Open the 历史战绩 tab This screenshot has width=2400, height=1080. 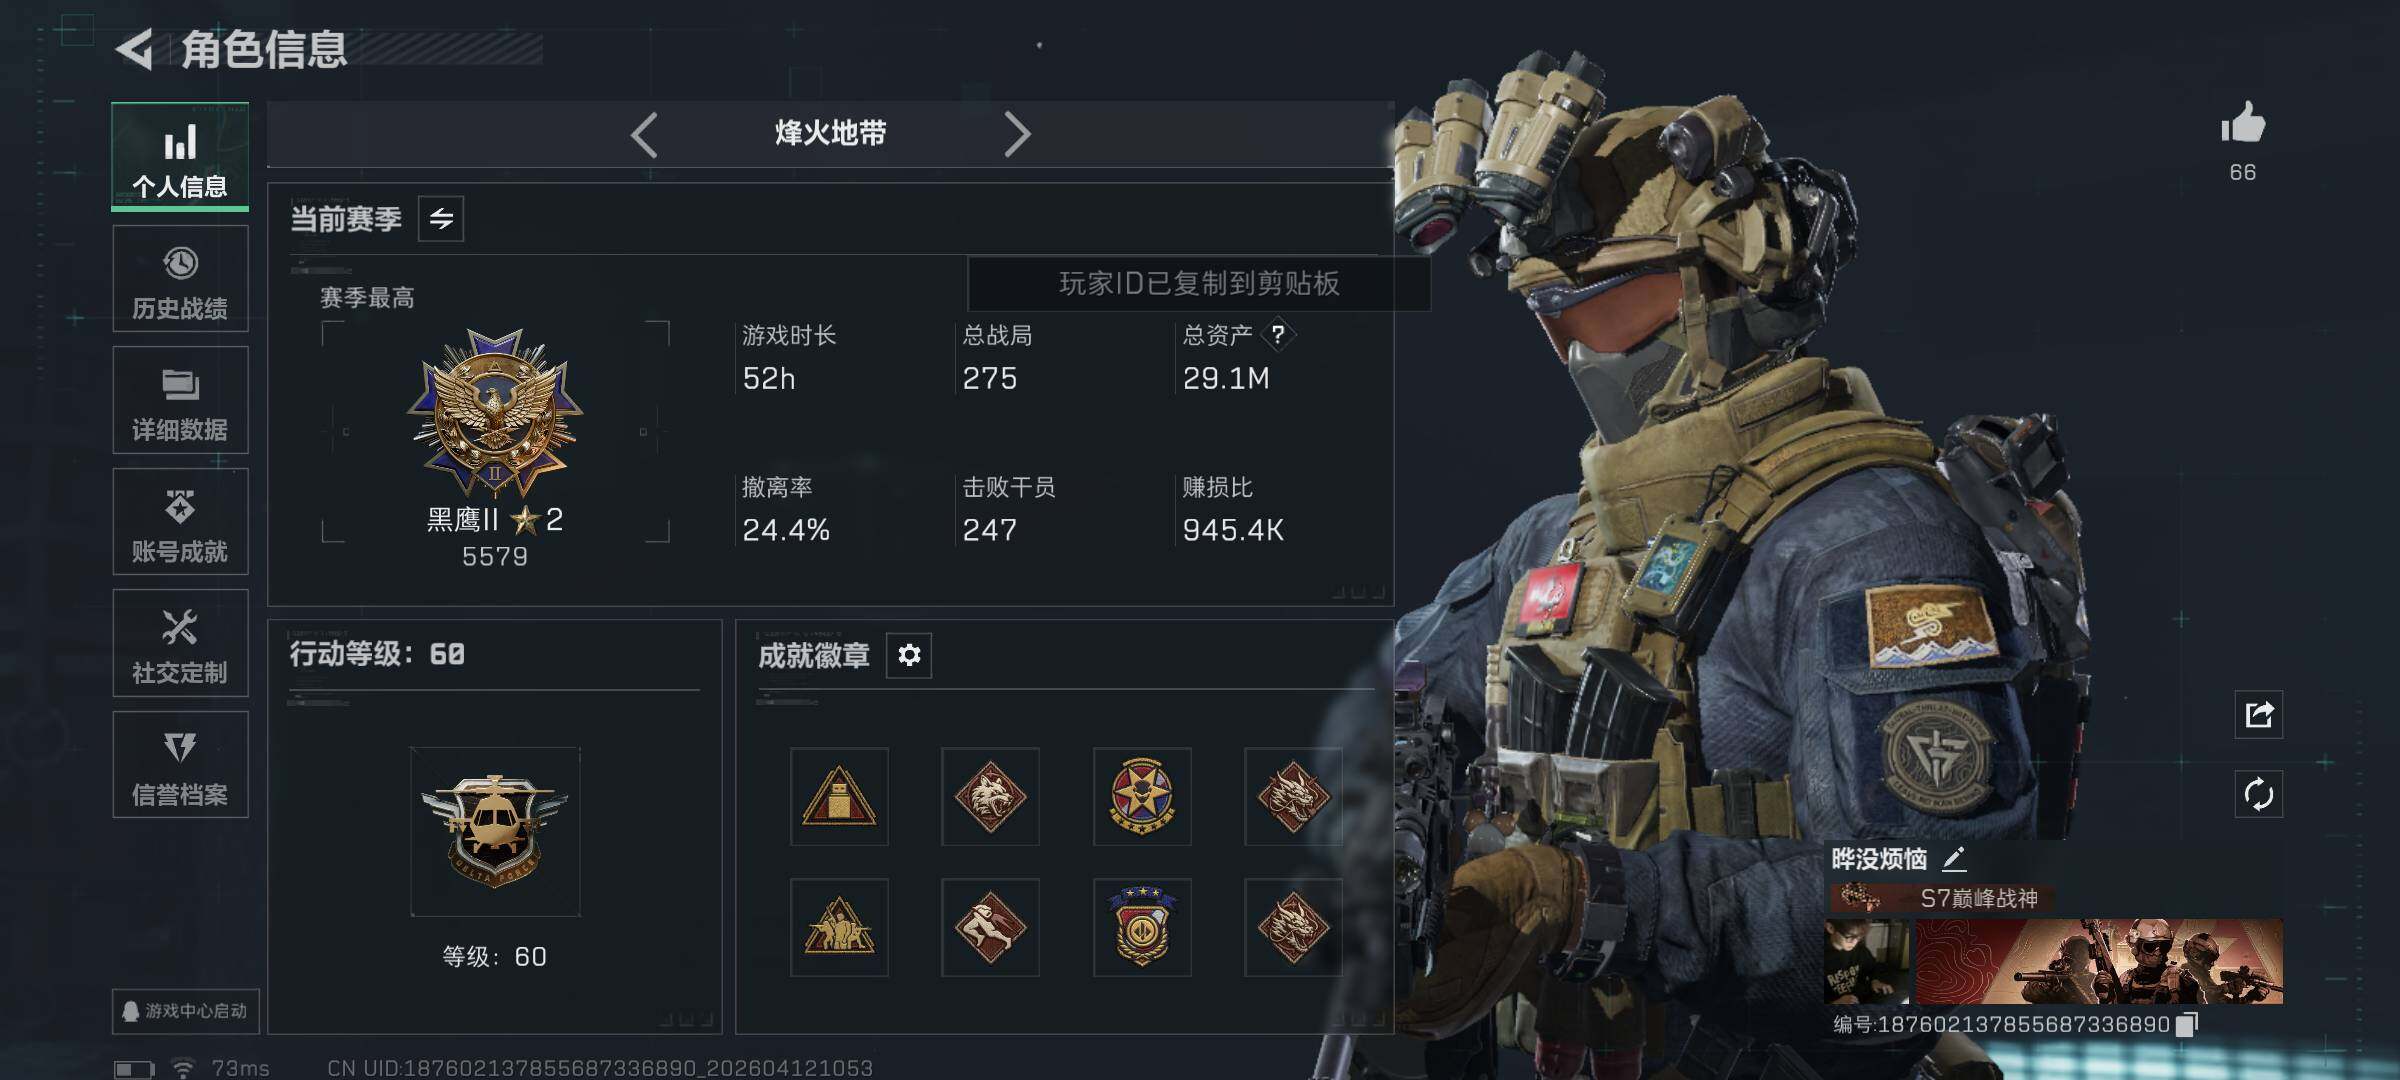[x=180, y=279]
